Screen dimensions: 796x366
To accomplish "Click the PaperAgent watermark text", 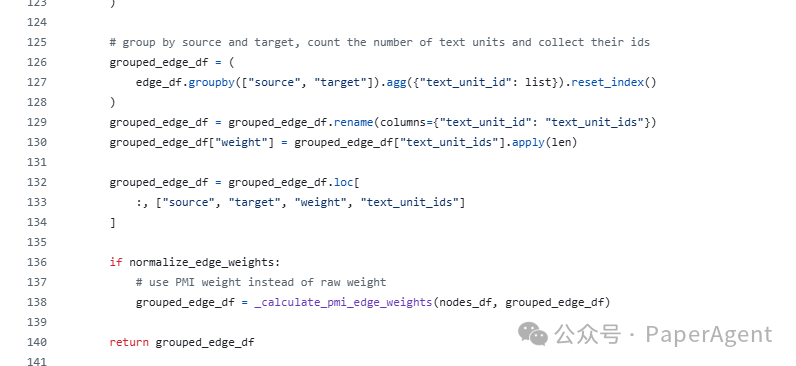I will click(x=709, y=335).
